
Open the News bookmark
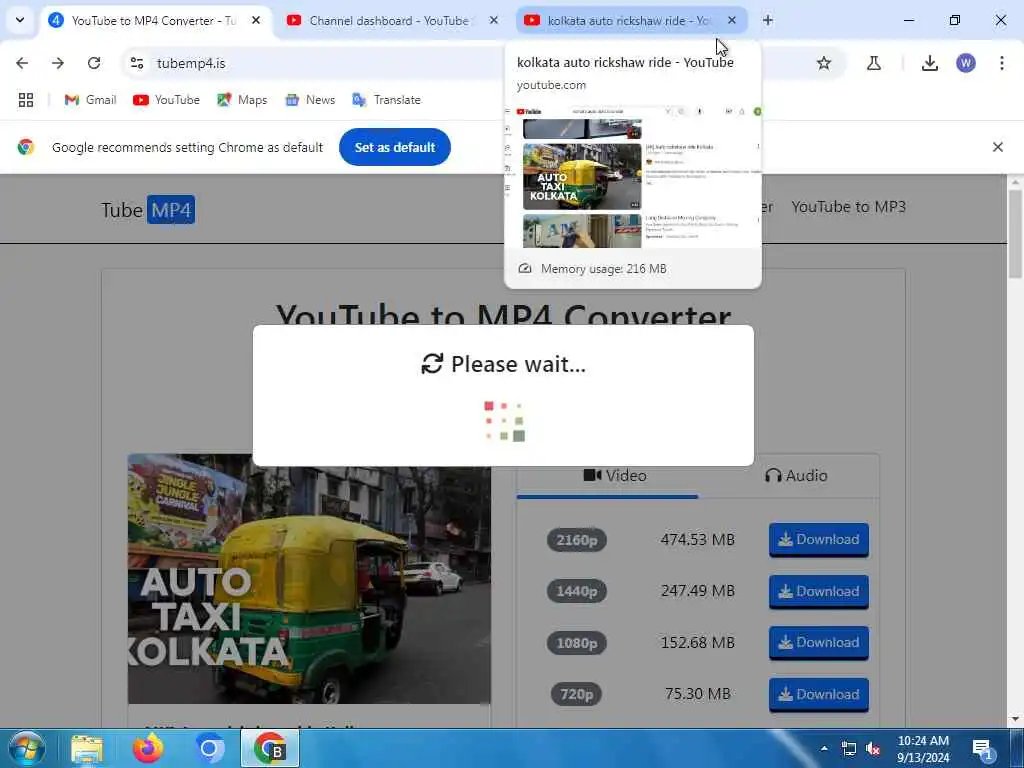310,100
